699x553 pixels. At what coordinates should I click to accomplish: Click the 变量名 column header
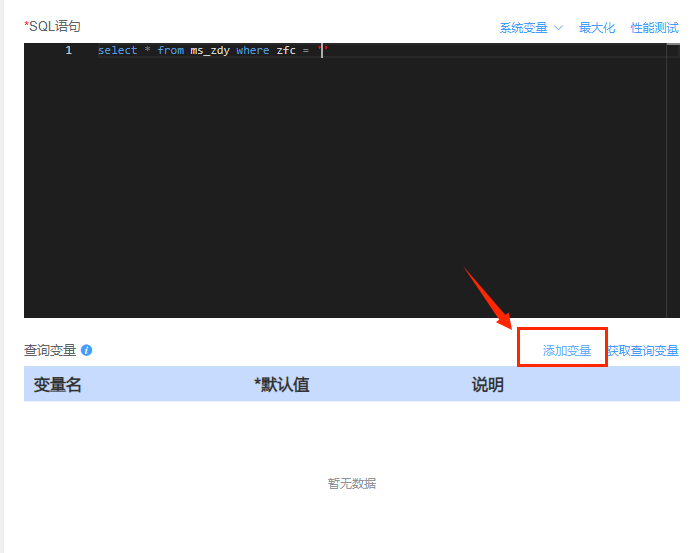click(x=58, y=384)
